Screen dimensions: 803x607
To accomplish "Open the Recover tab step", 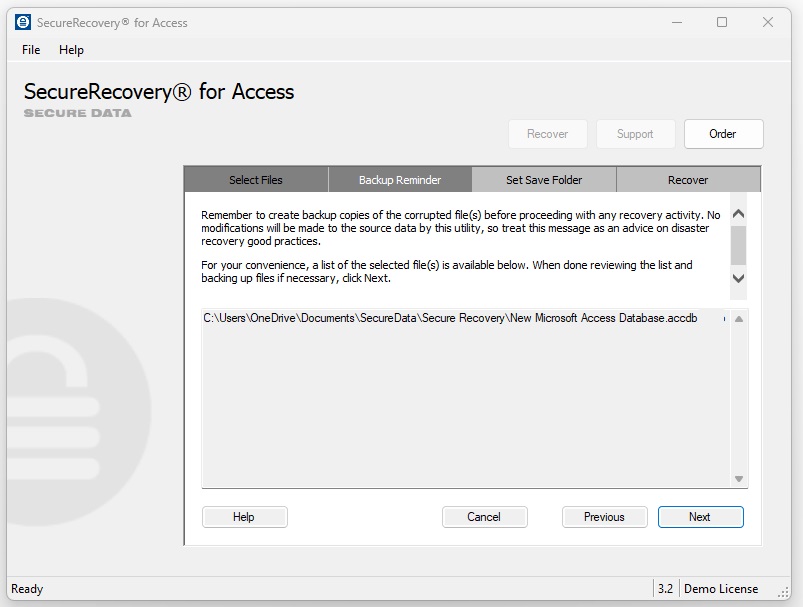I will point(688,180).
